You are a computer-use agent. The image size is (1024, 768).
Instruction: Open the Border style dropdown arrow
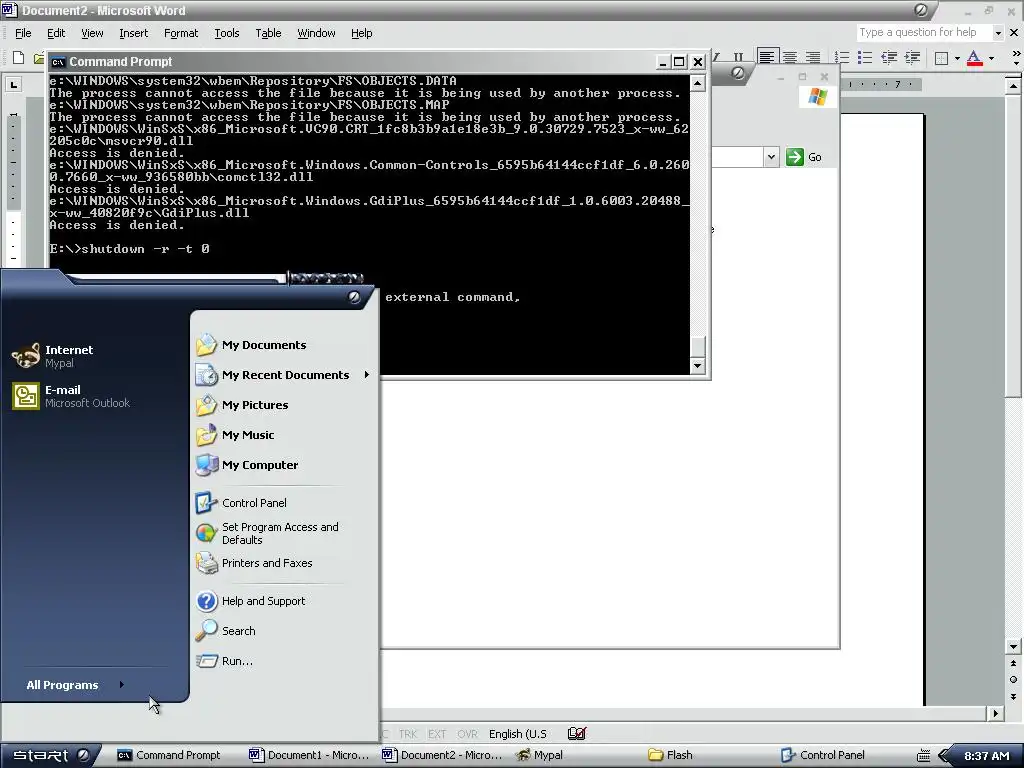click(957, 58)
